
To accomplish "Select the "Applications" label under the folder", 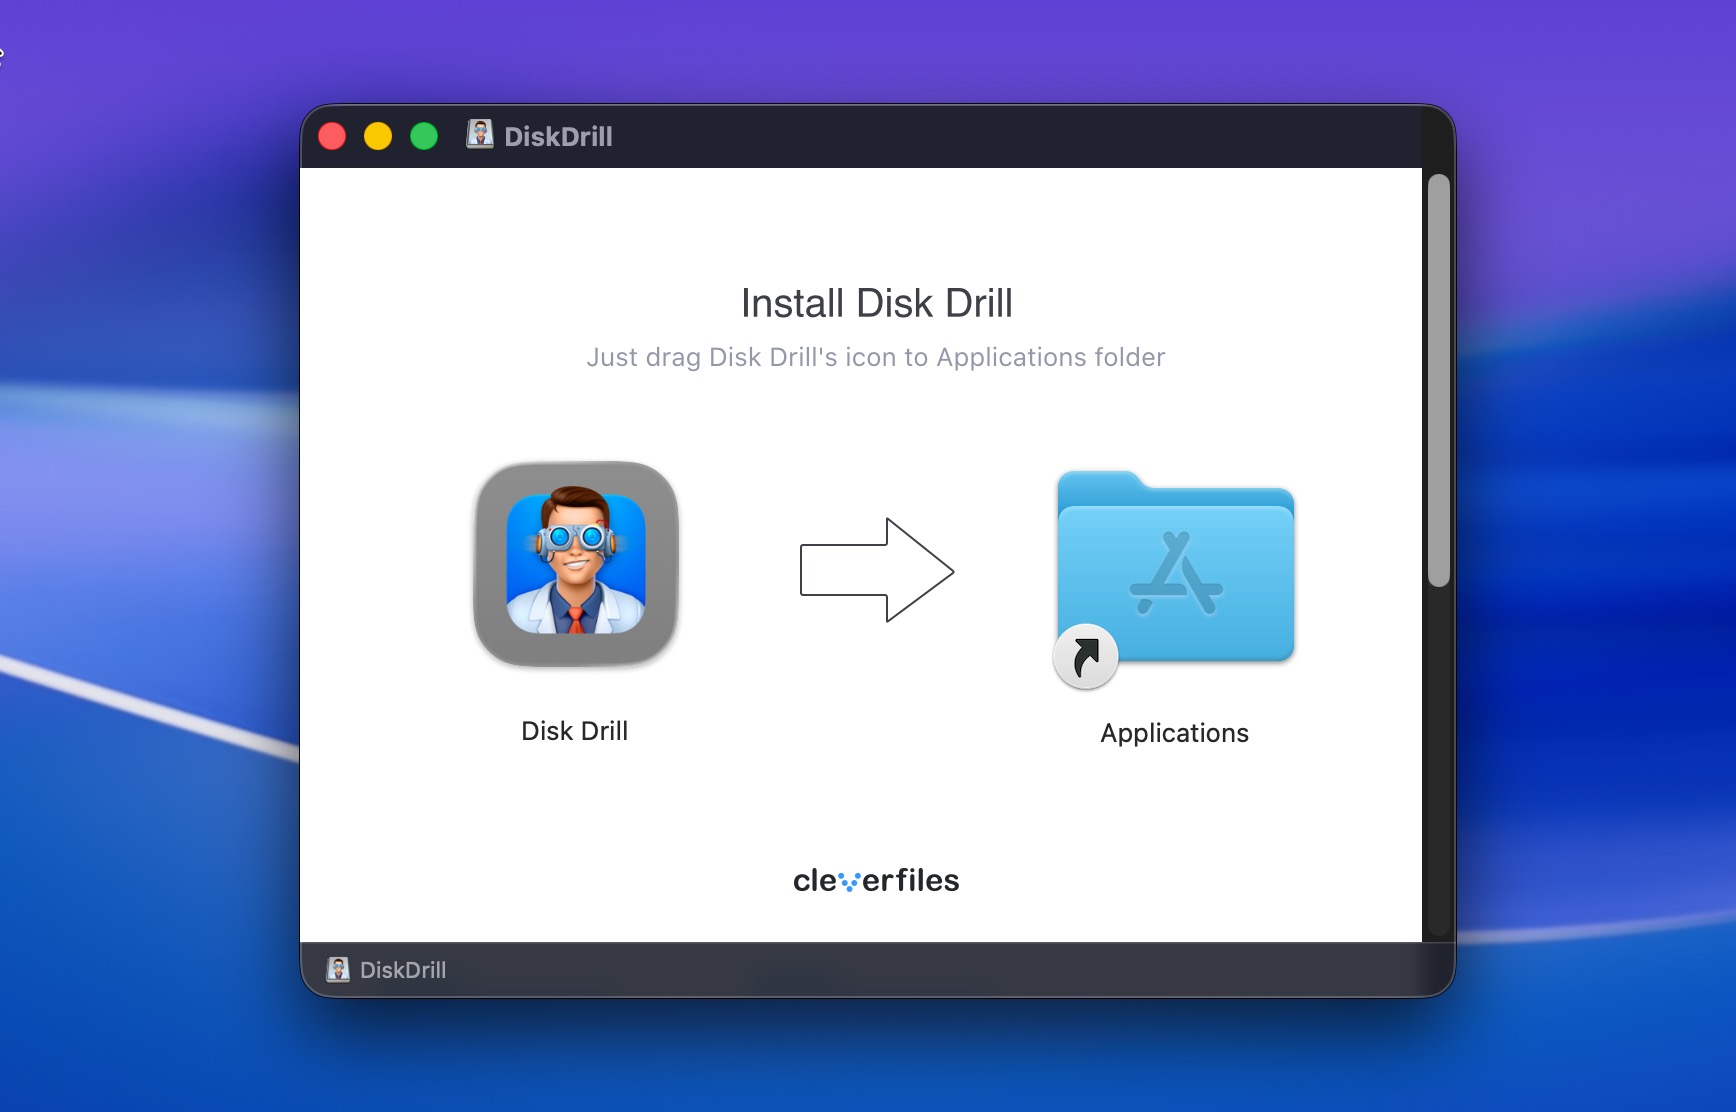I will (x=1174, y=733).
